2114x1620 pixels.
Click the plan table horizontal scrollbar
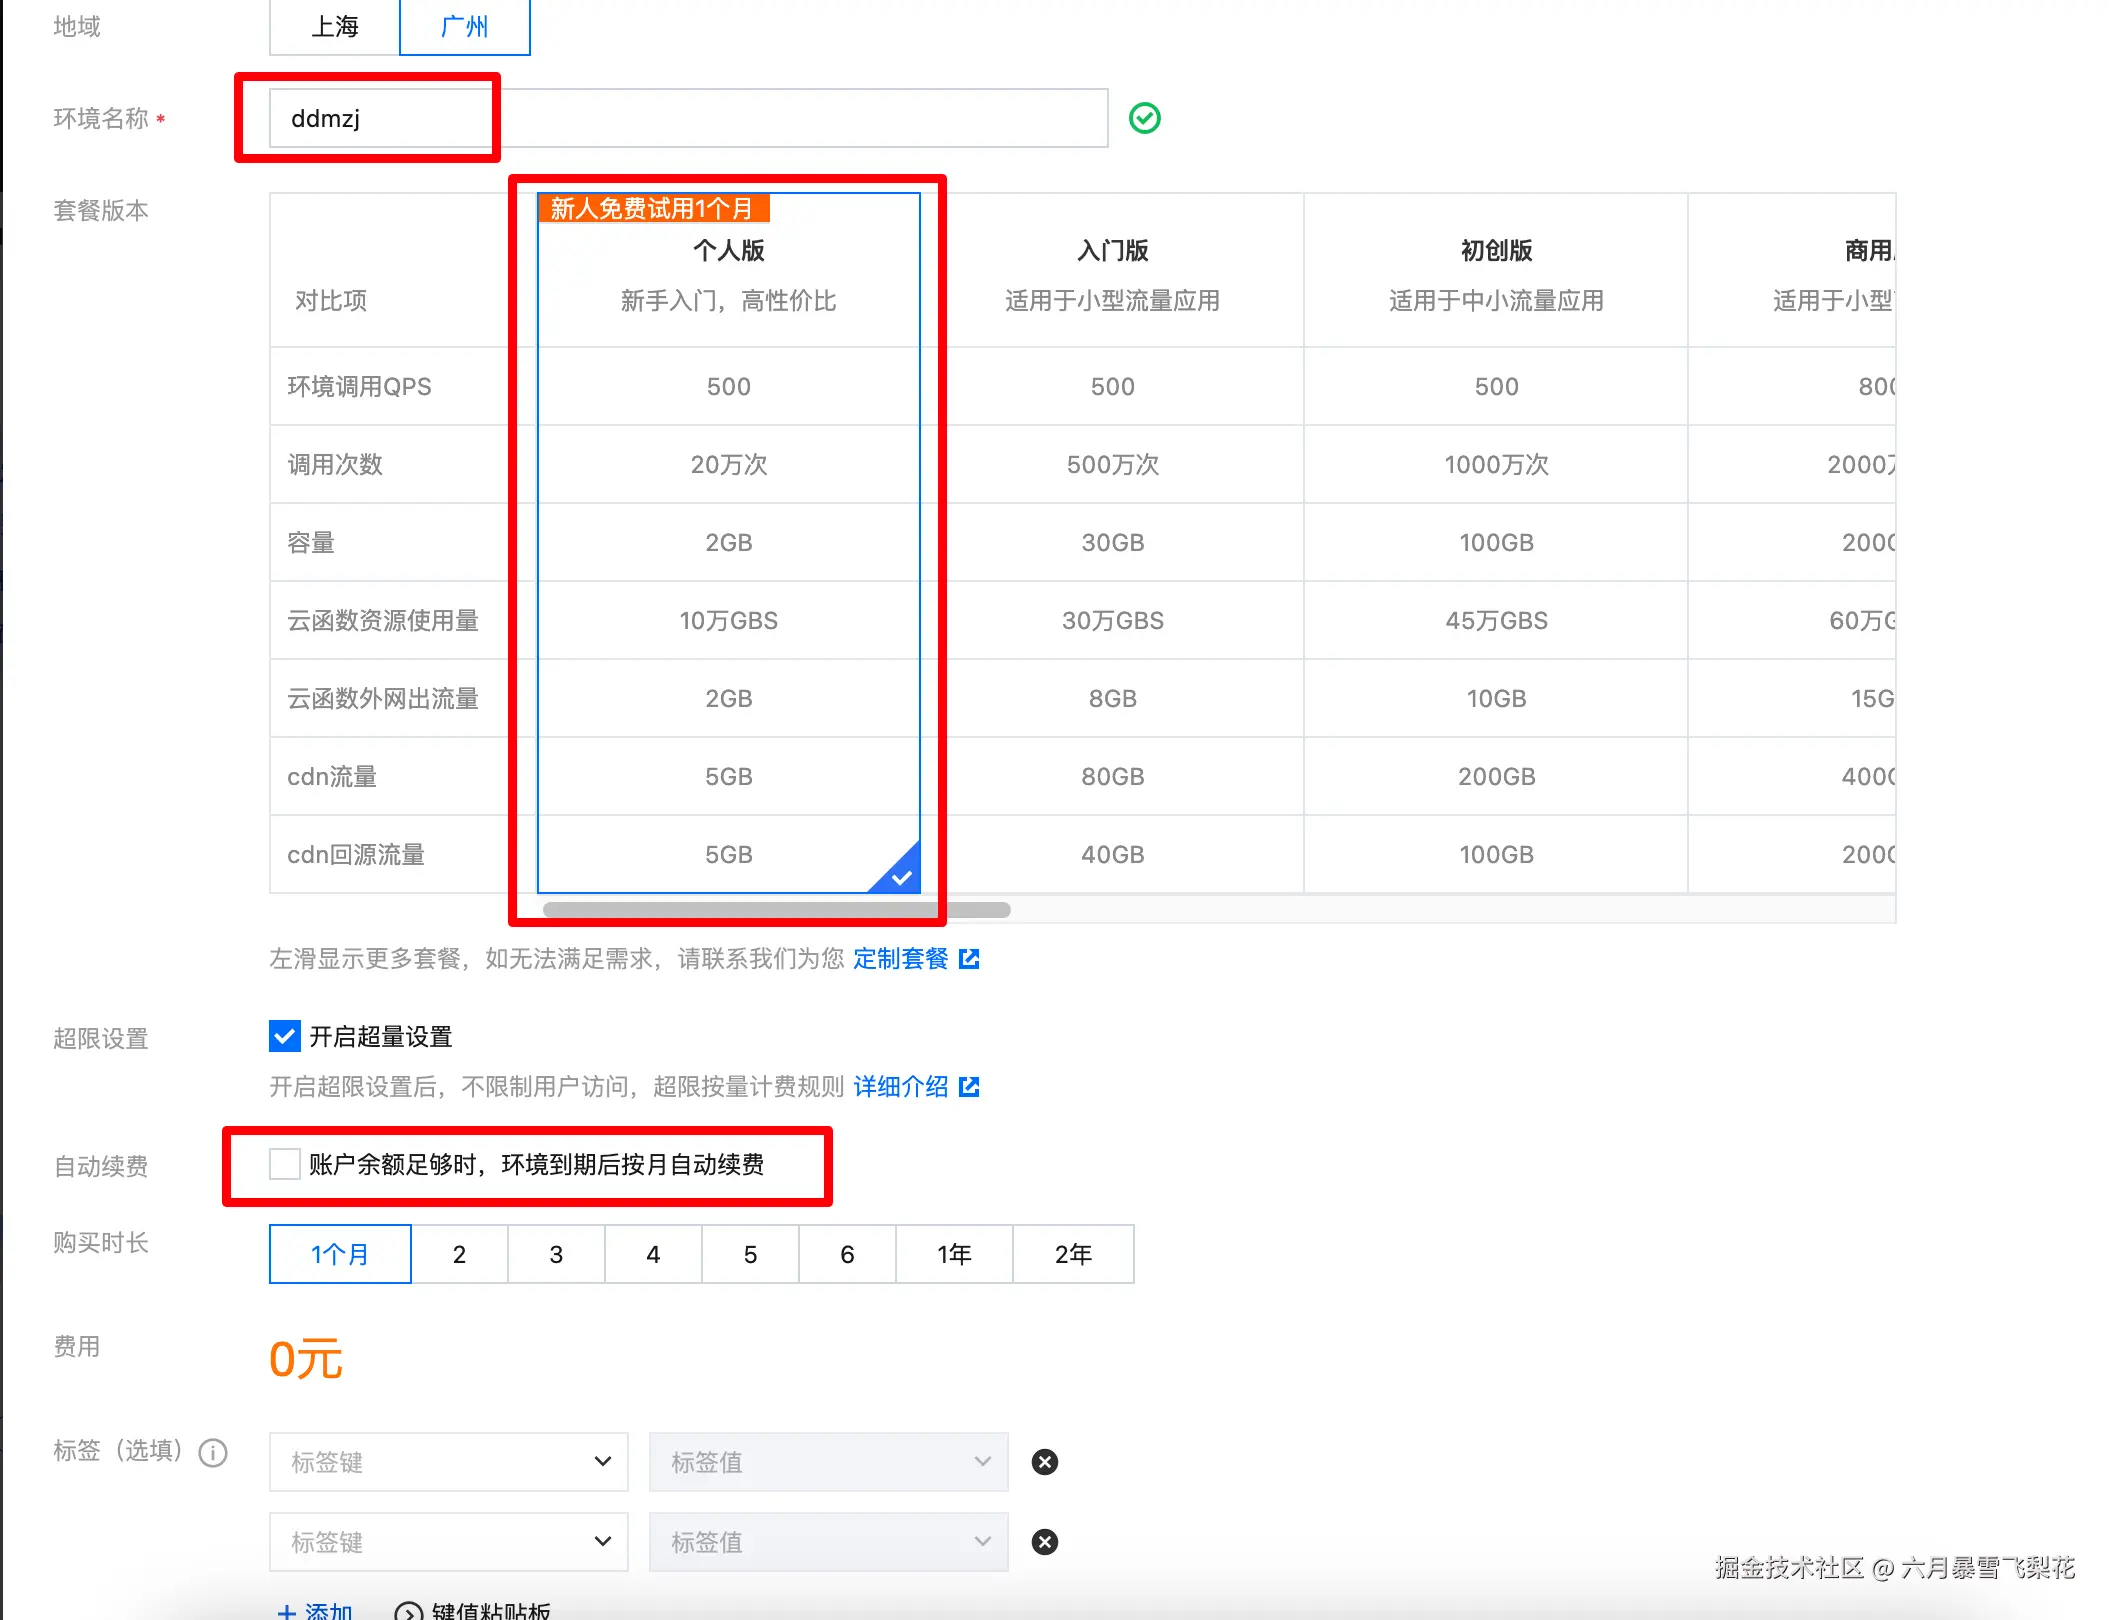(777, 910)
